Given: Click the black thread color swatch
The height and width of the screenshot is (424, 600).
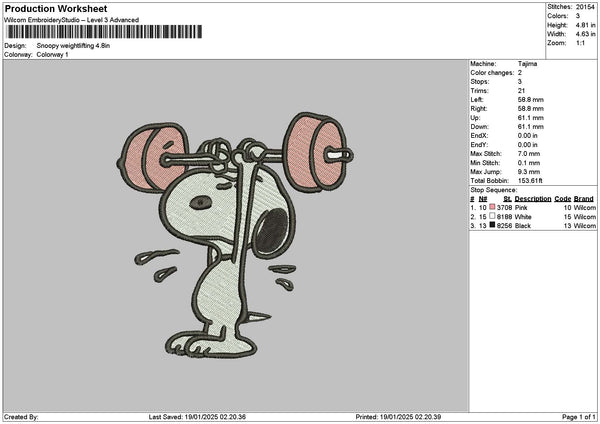Looking at the screenshot, I should click(492, 226).
